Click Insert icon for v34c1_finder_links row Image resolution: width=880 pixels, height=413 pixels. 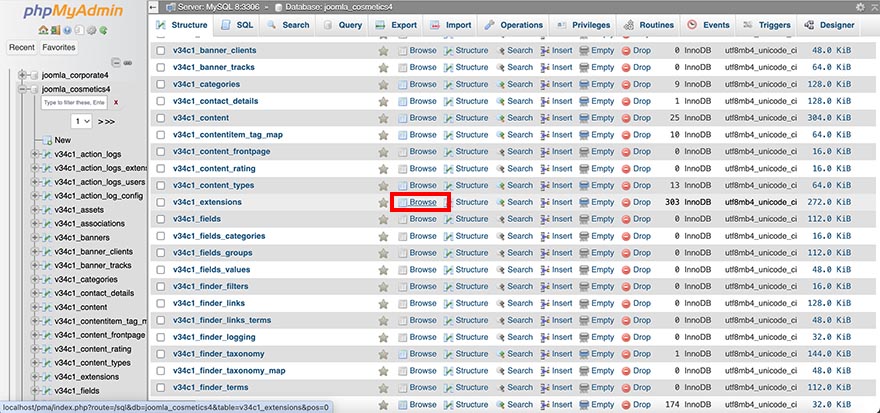click(x=545, y=303)
